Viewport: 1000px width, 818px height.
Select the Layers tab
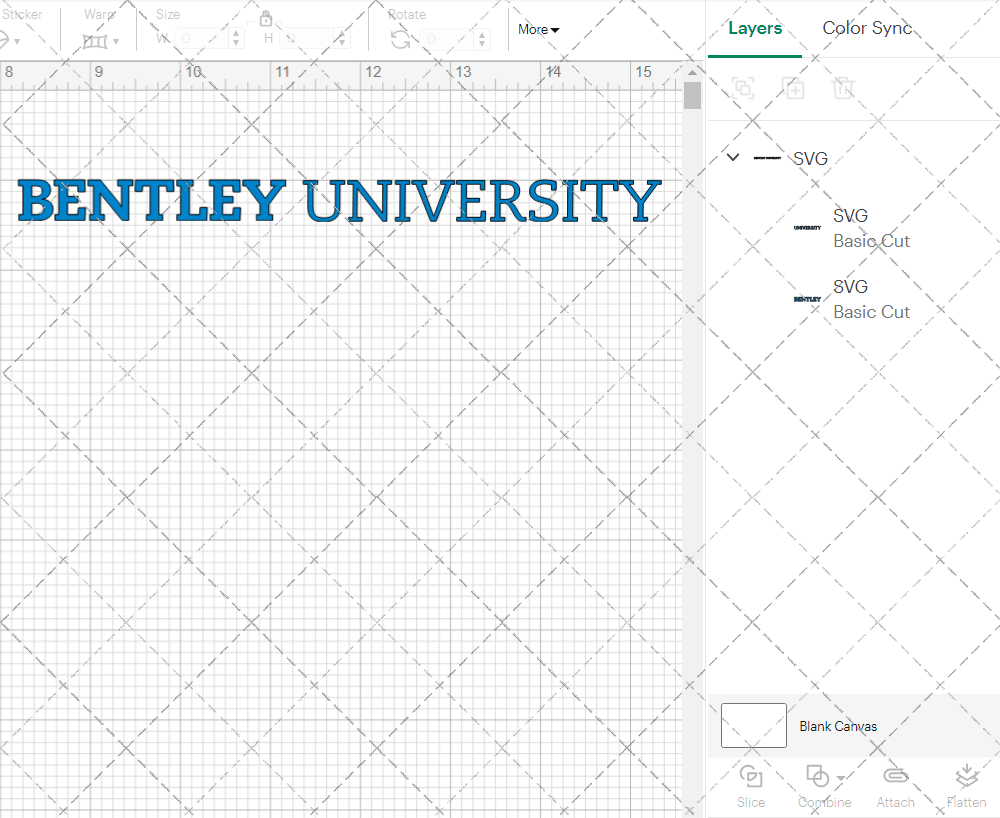coord(755,28)
